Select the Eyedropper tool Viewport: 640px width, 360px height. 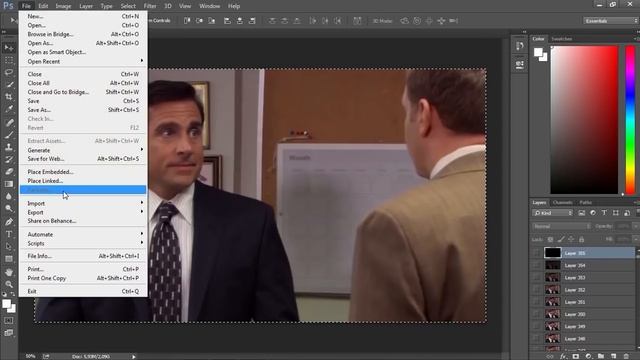pyautogui.click(x=9, y=109)
